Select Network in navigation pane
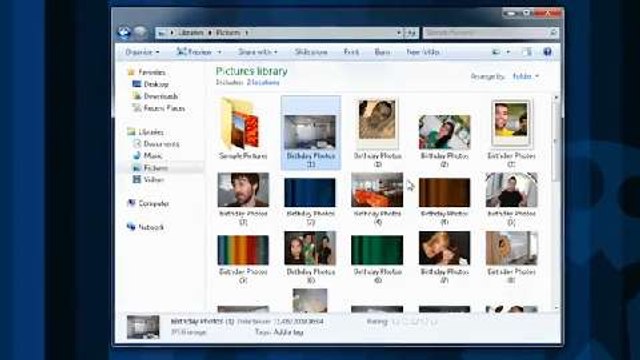 [x=151, y=227]
